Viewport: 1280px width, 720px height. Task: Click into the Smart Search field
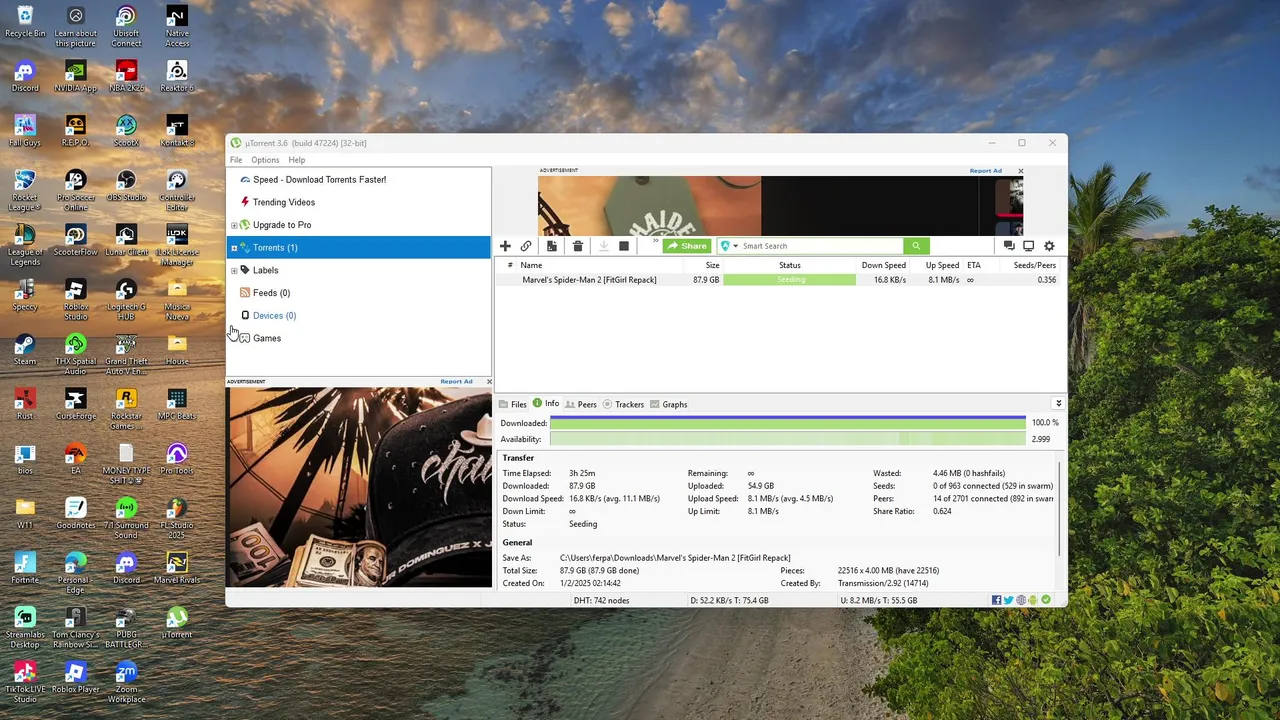pos(820,246)
